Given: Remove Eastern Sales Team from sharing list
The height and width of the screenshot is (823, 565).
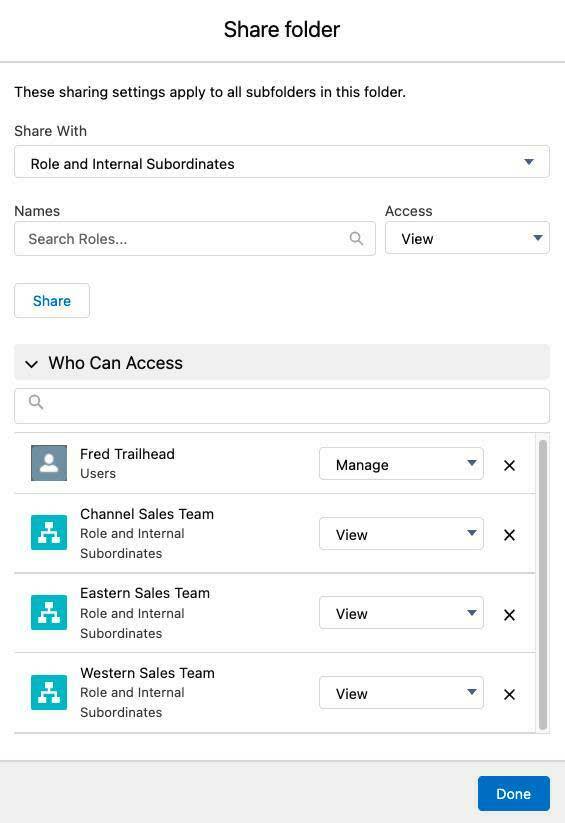Looking at the screenshot, I should tap(509, 615).
